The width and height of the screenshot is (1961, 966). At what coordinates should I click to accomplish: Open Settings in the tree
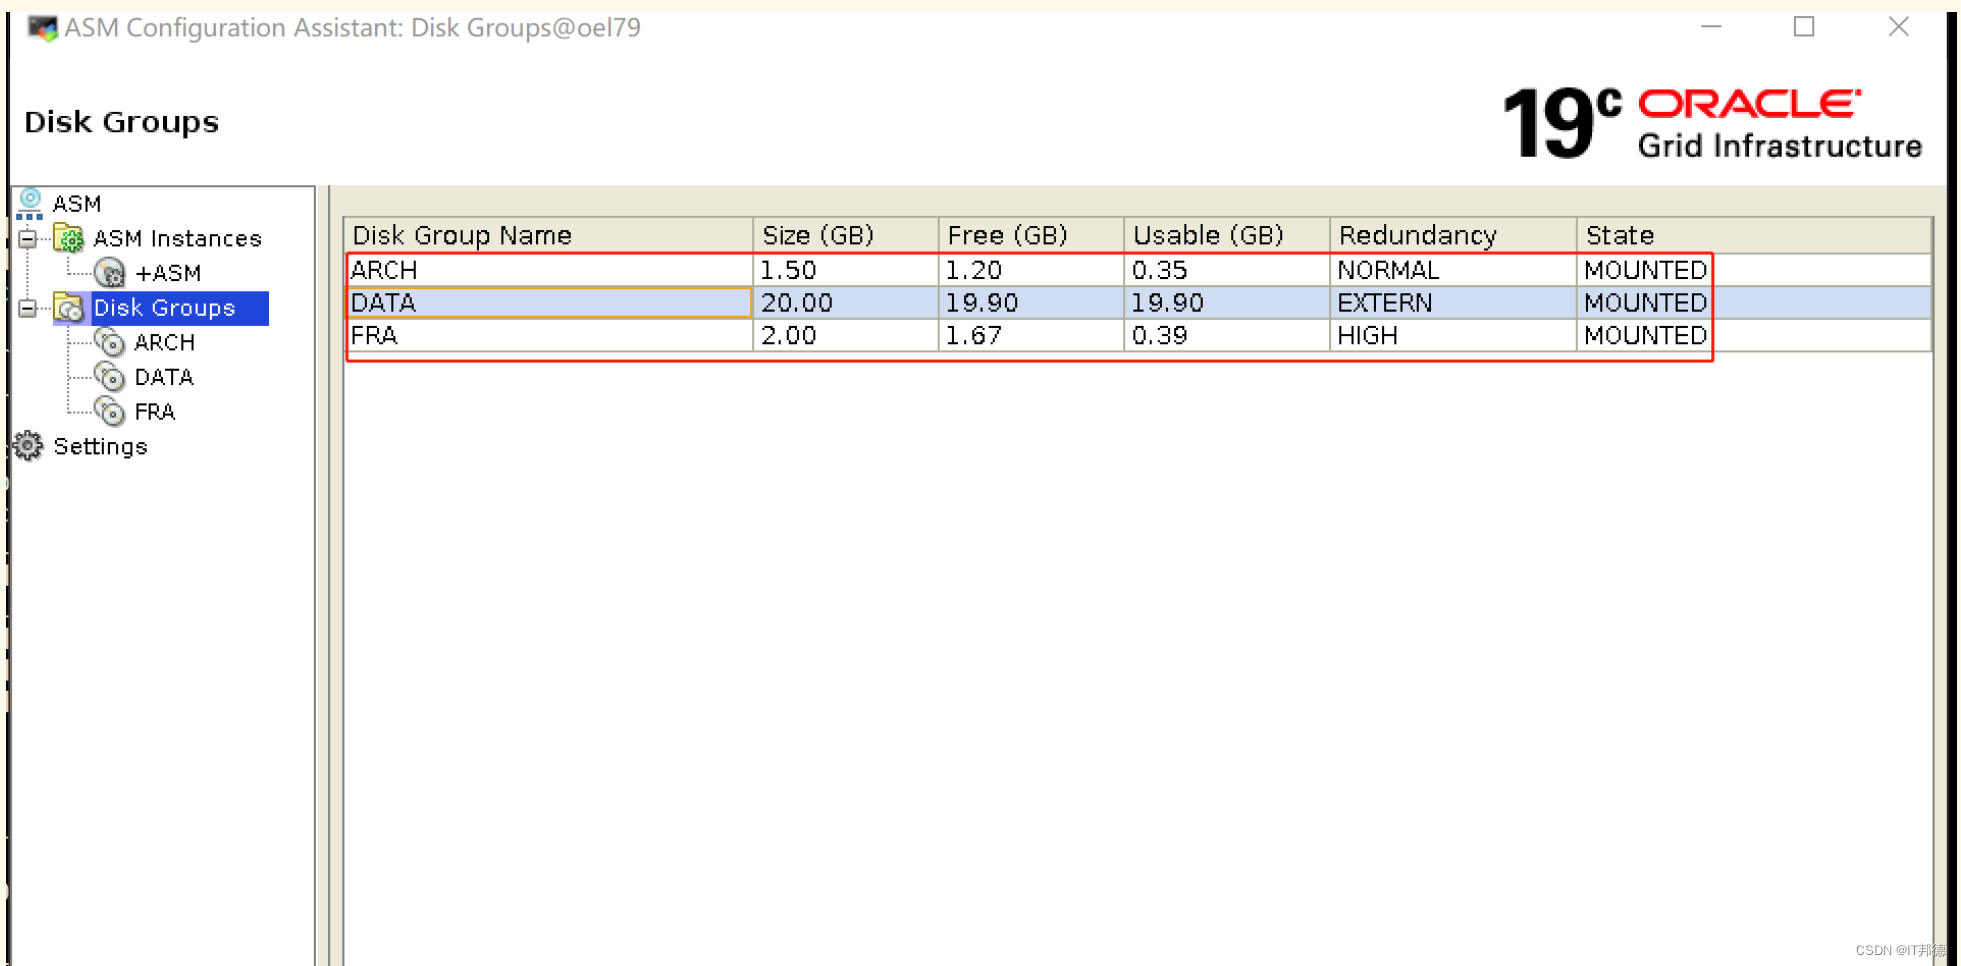click(x=100, y=446)
